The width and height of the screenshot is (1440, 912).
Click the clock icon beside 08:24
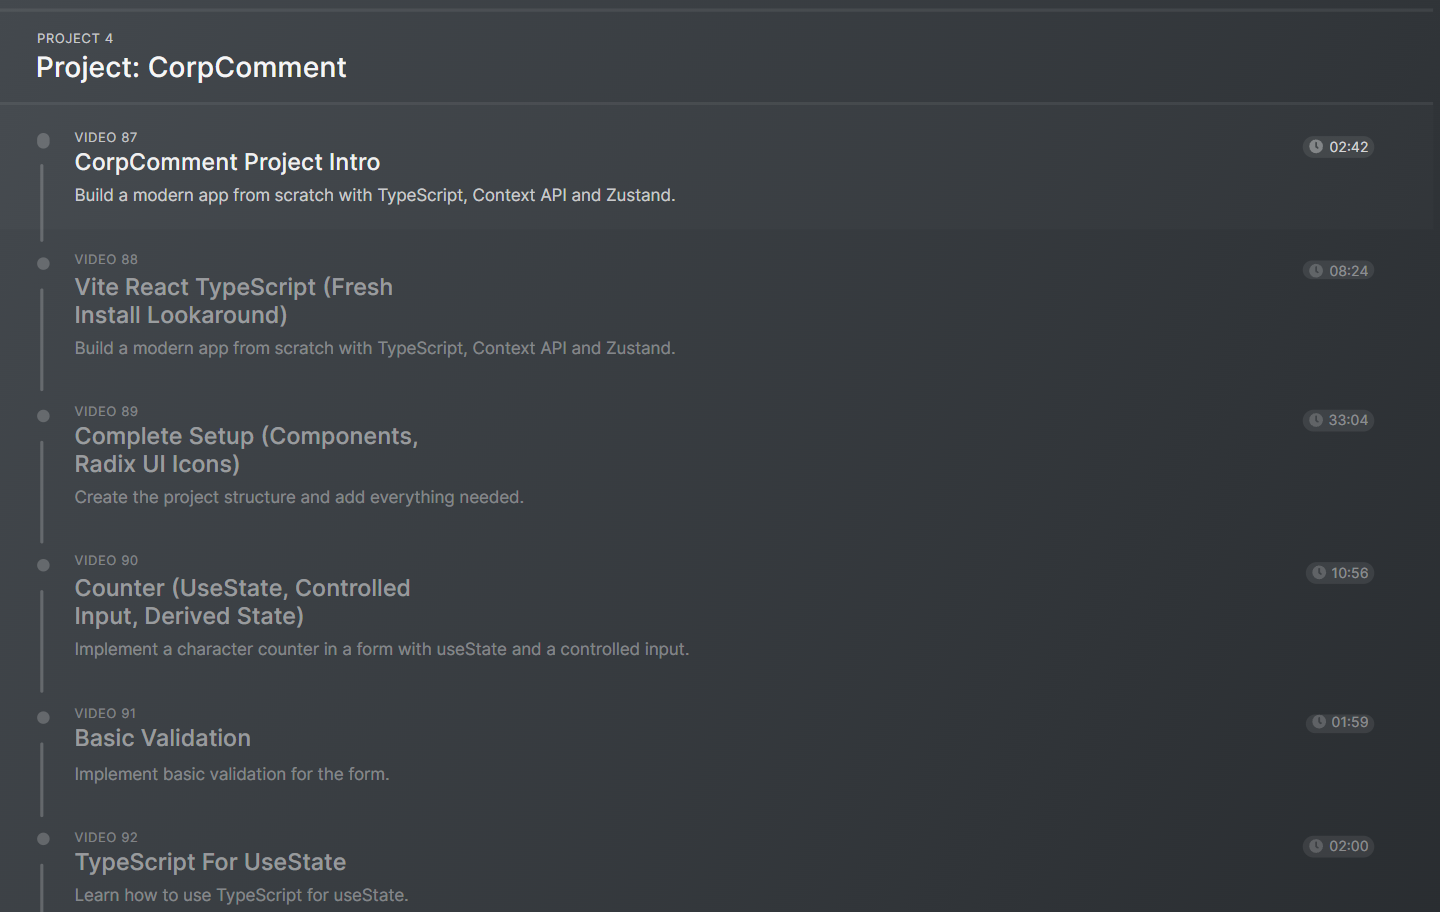pyautogui.click(x=1316, y=271)
